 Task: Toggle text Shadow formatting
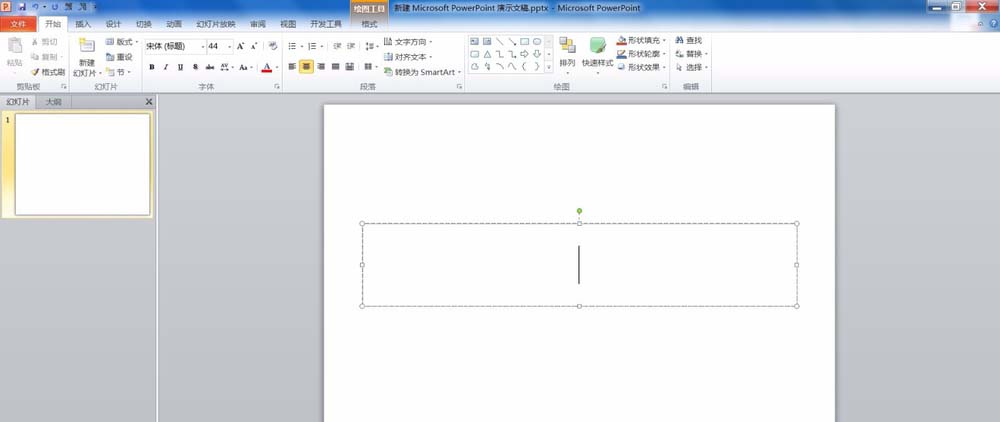coord(195,67)
